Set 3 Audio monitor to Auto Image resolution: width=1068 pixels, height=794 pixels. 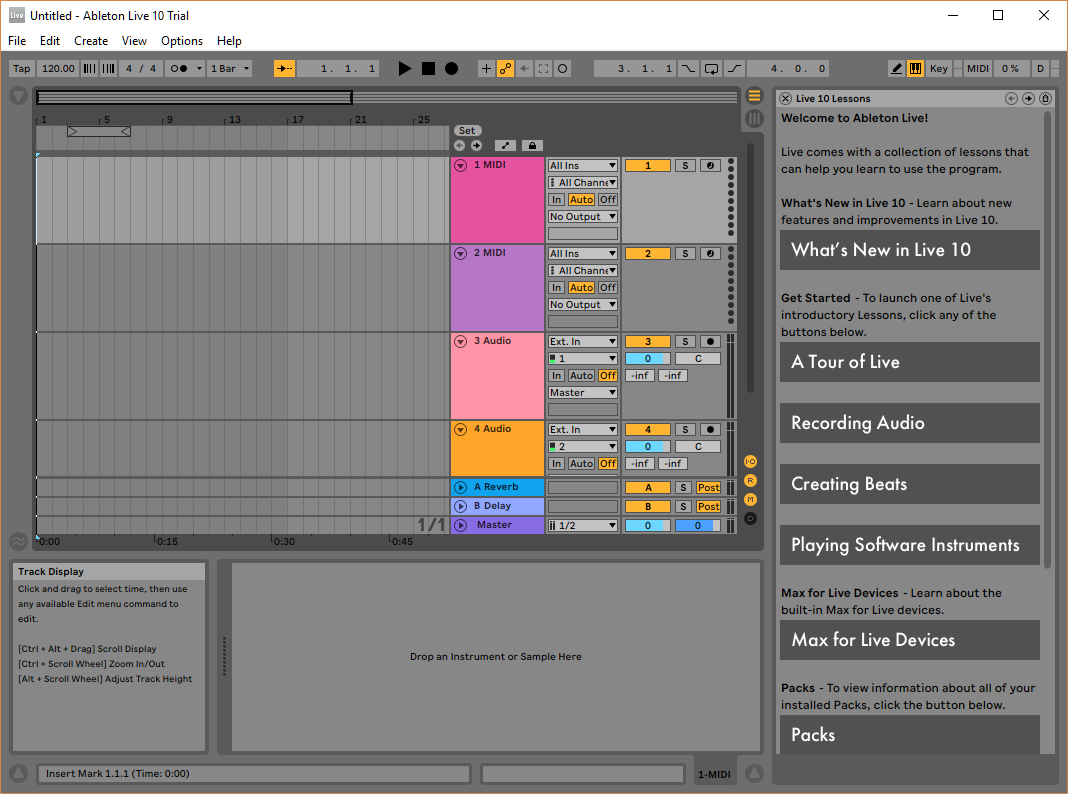point(581,376)
